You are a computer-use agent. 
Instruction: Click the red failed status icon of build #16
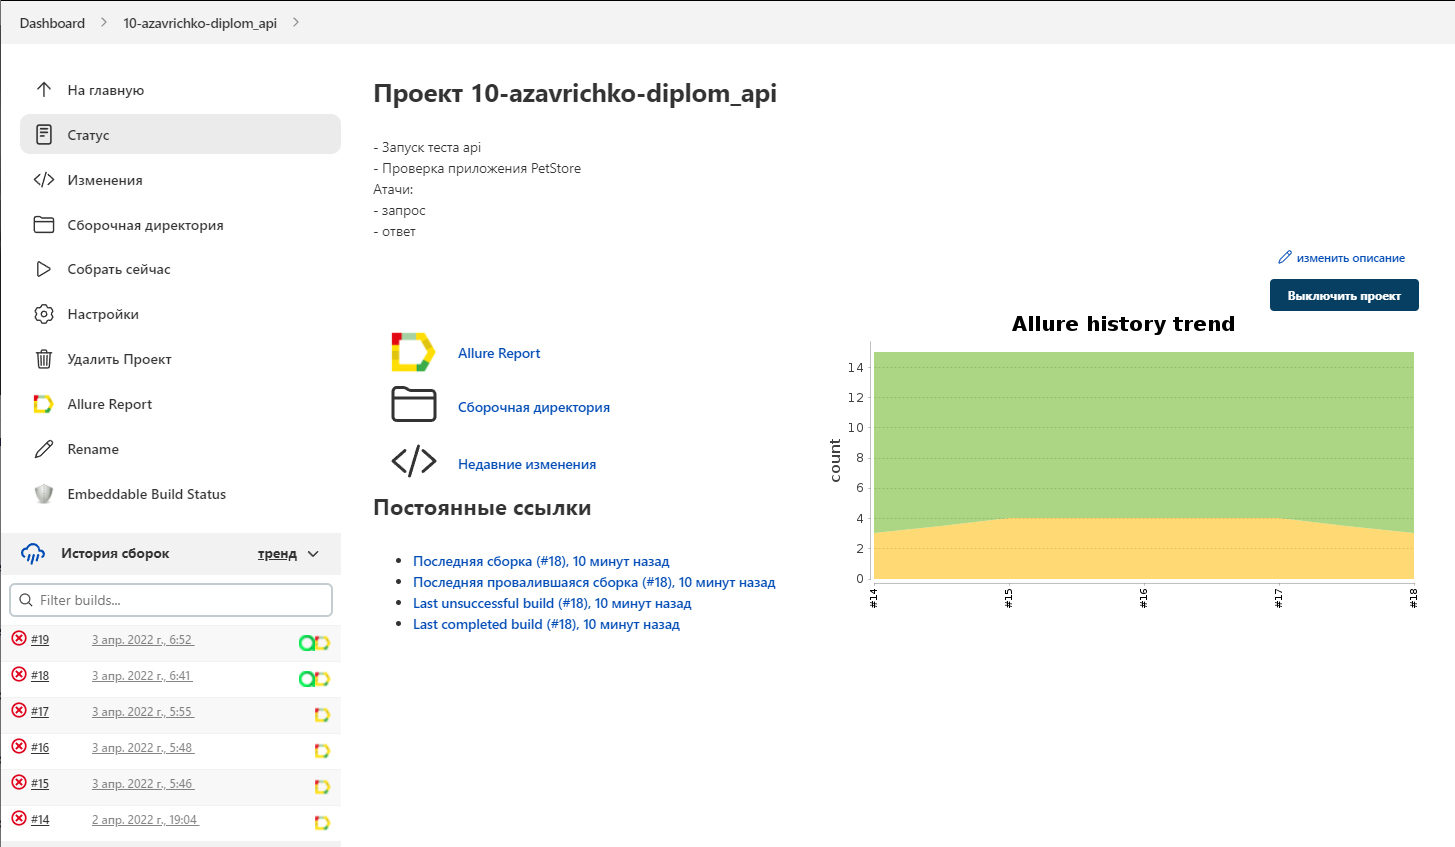(x=19, y=746)
